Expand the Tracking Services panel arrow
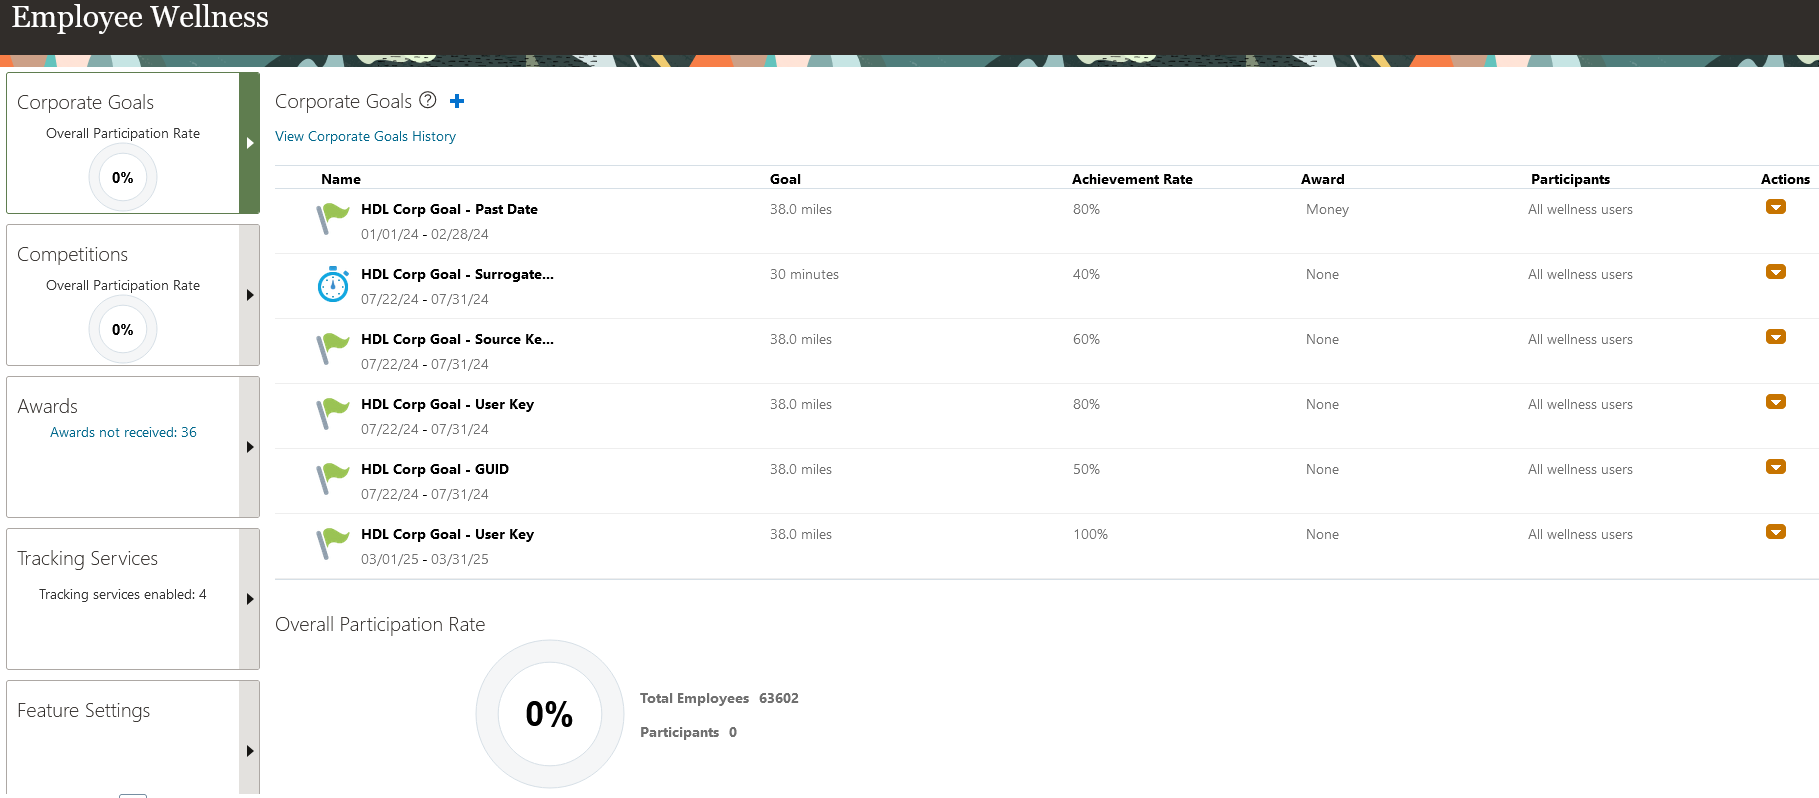This screenshot has height=798, width=1819. [250, 599]
